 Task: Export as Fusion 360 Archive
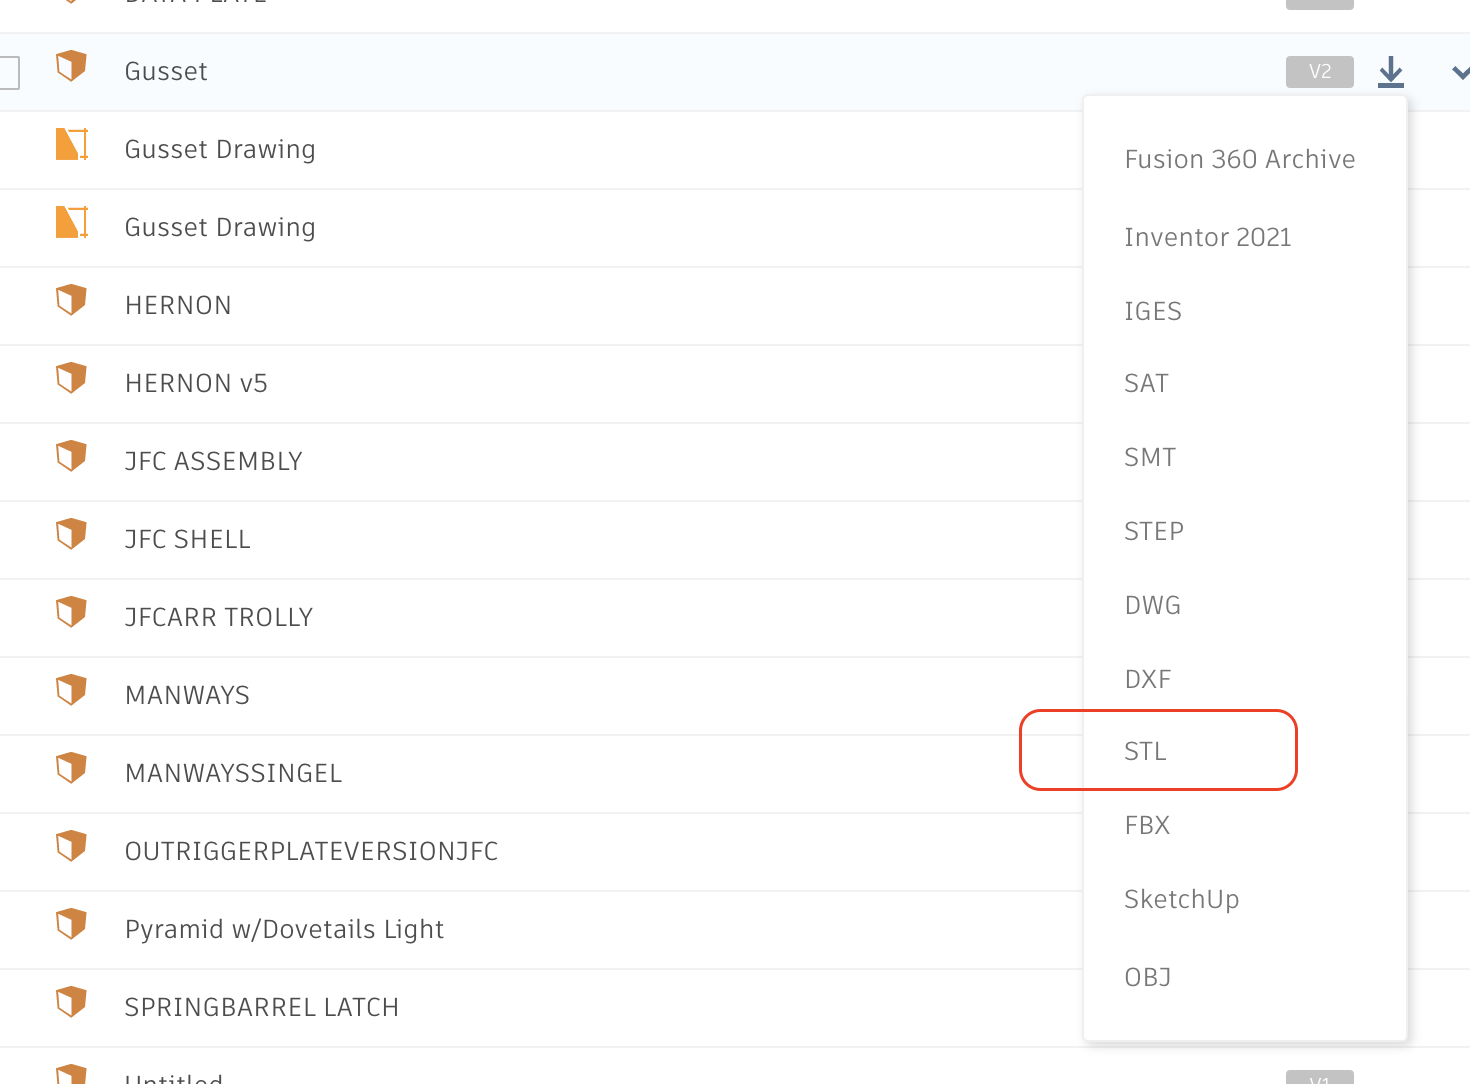coord(1239,159)
